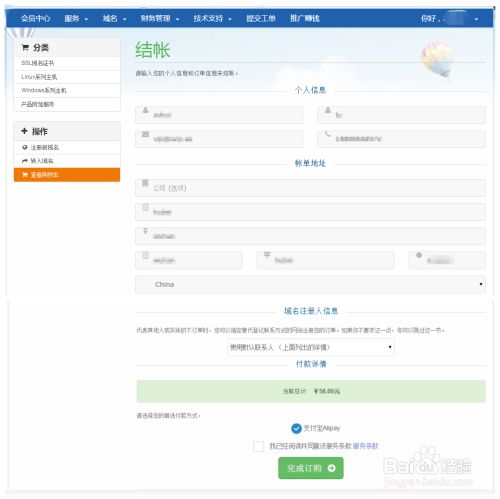Focus the last name input field
Image resolution: width=500 pixels, height=499 pixels.
(x=401, y=115)
